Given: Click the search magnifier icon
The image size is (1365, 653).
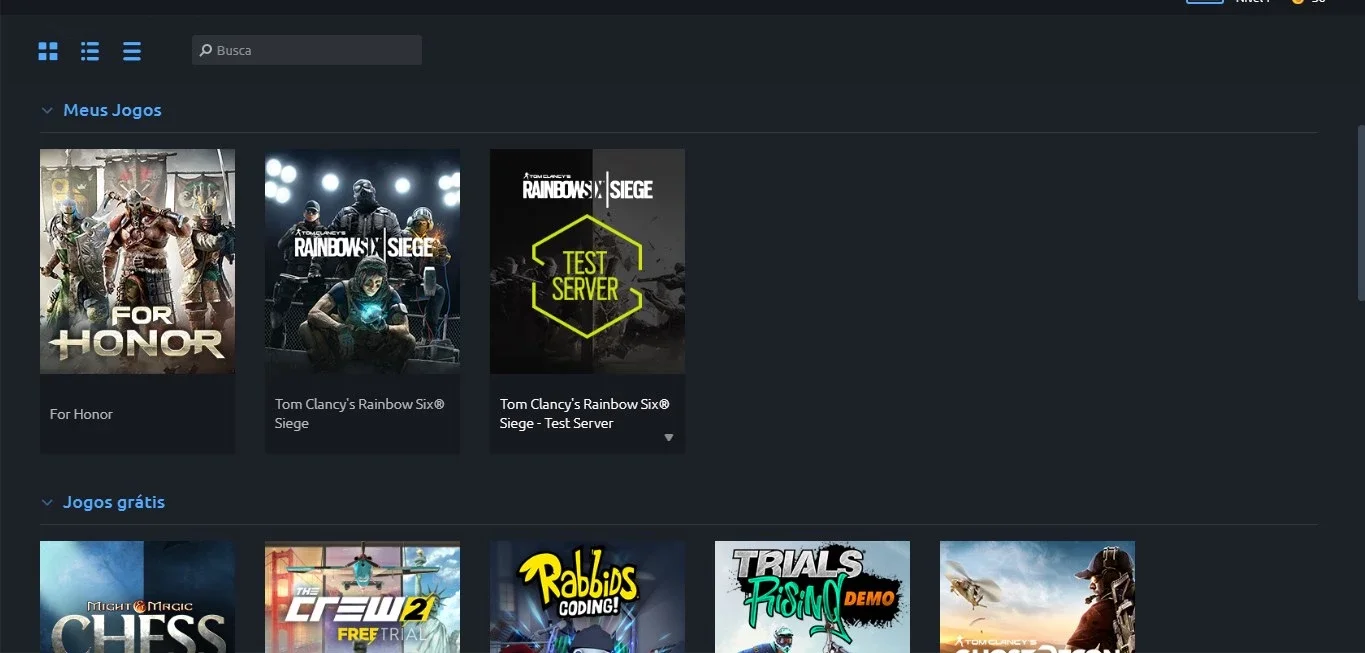Looking at the screenshot, I should tap(206, 50).
